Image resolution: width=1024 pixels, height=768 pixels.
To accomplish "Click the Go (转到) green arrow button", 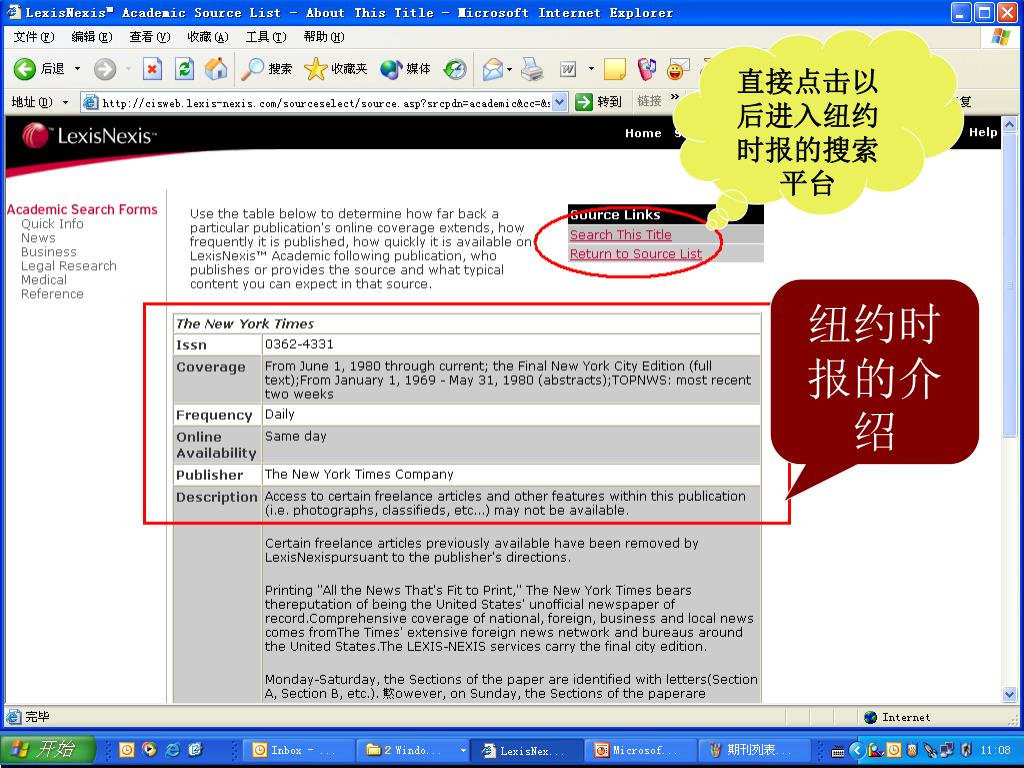I will click(598, 102).
